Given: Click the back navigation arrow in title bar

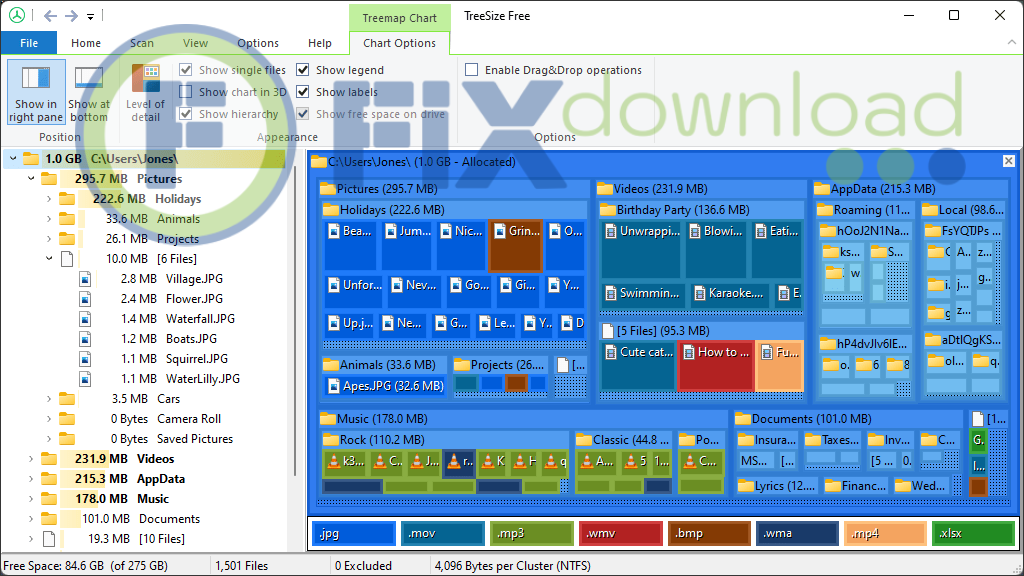Looking at the screenshot, I should 50,16.
